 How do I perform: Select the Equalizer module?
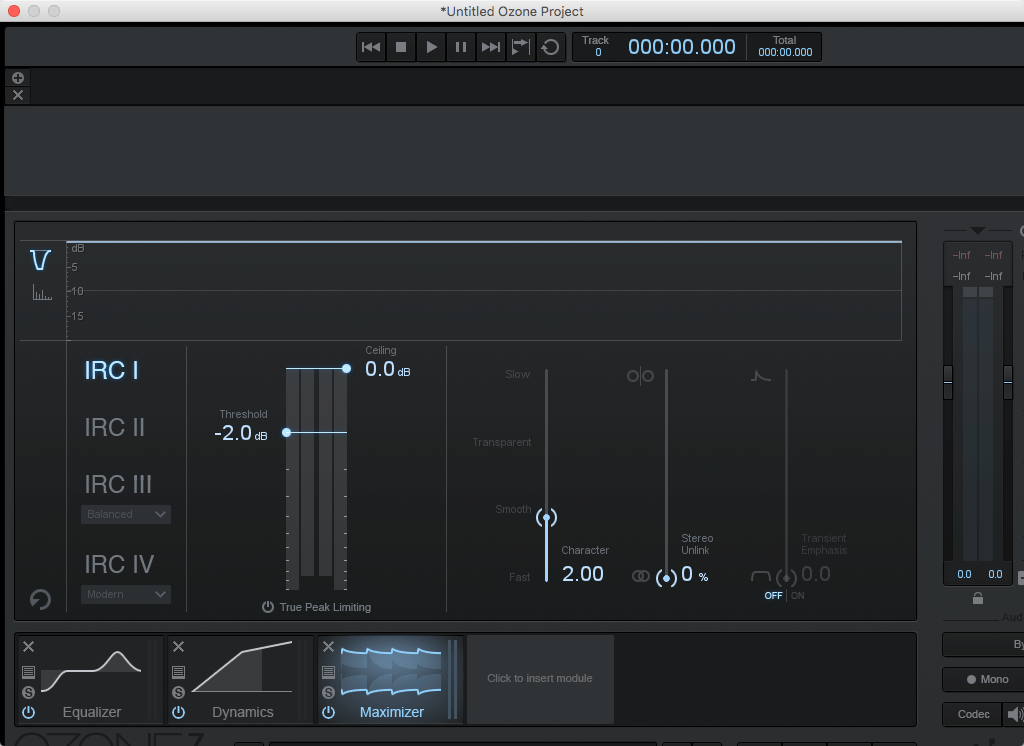[91, 679]
